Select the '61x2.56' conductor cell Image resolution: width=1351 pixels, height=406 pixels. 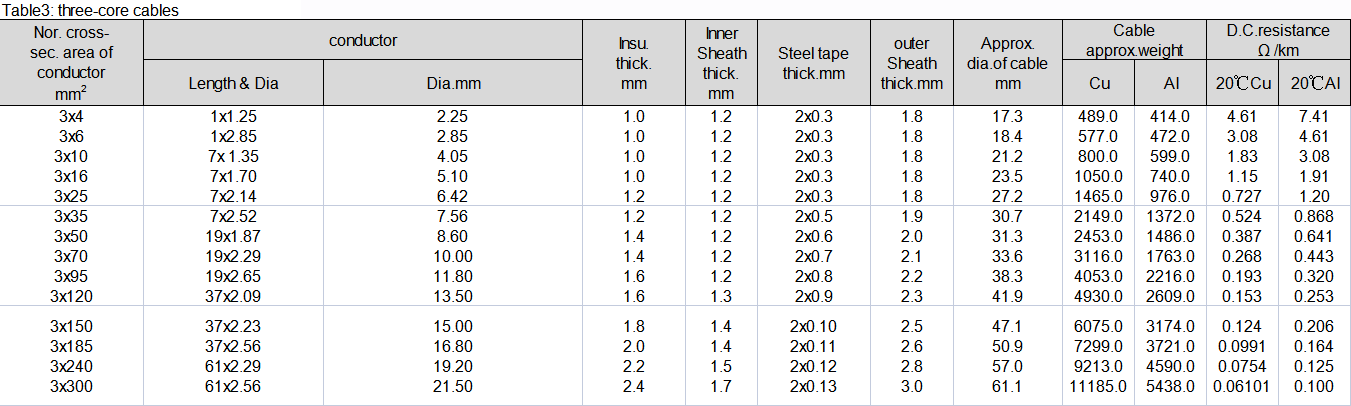(233, 387)
